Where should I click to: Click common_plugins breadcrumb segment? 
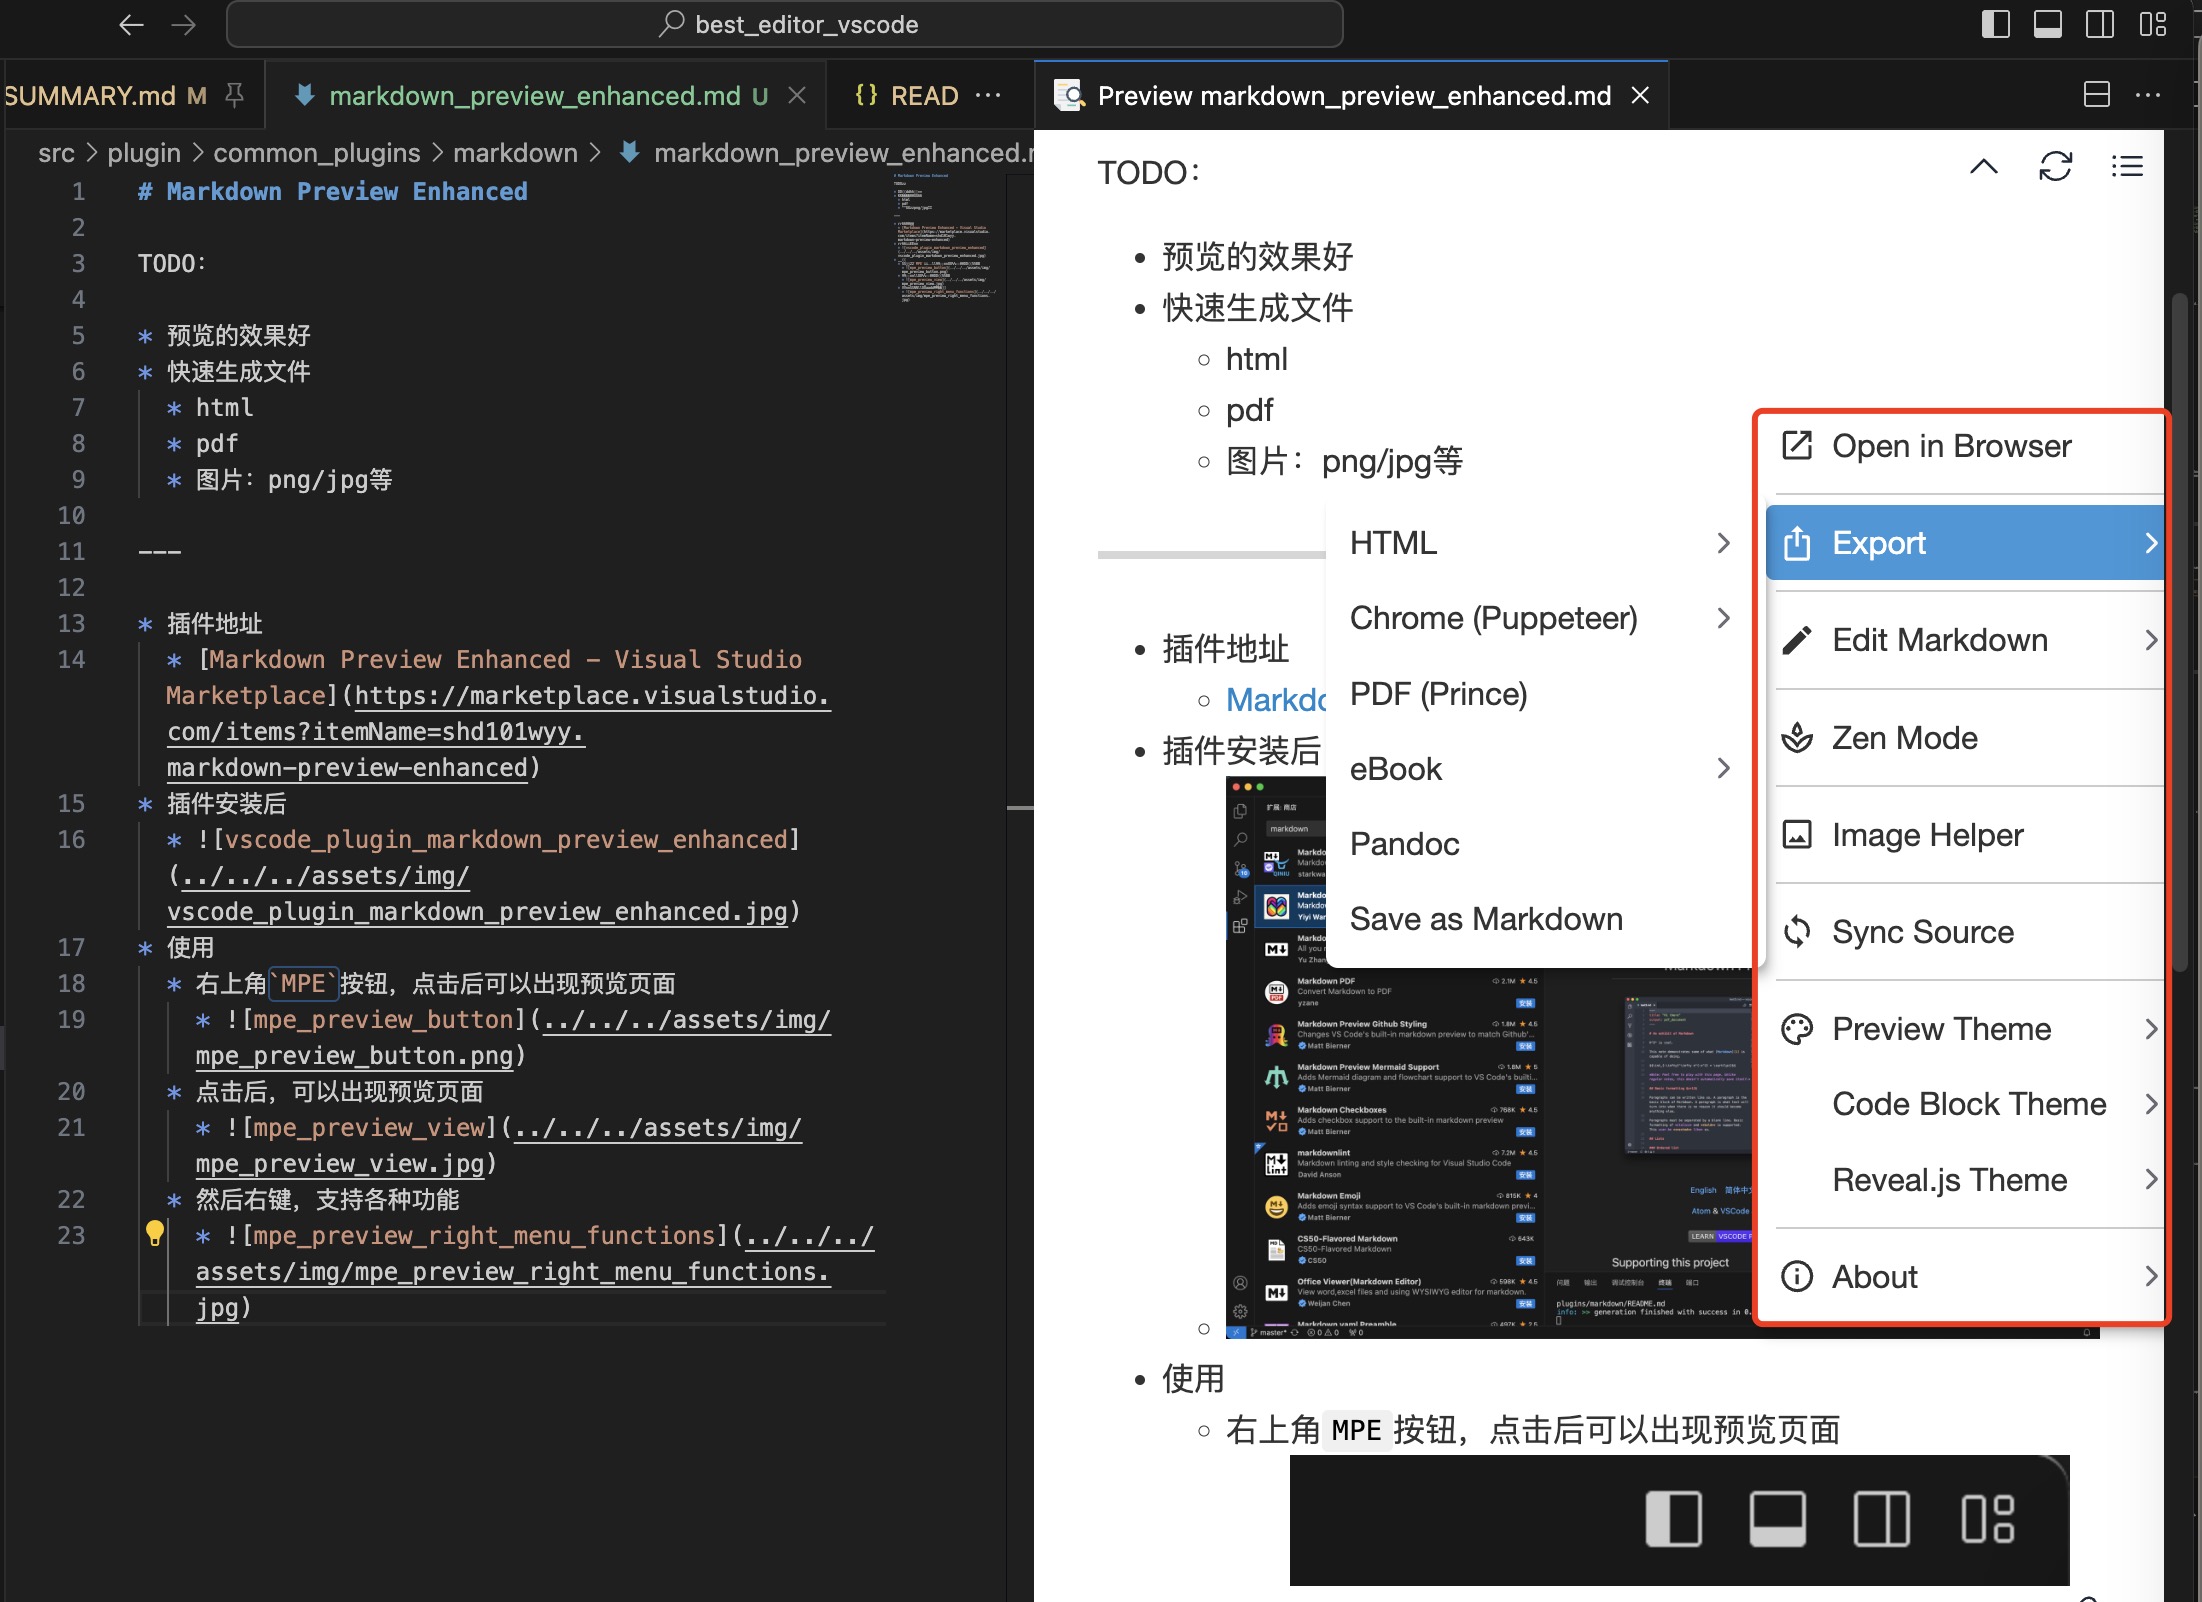(x=317, y=153)
